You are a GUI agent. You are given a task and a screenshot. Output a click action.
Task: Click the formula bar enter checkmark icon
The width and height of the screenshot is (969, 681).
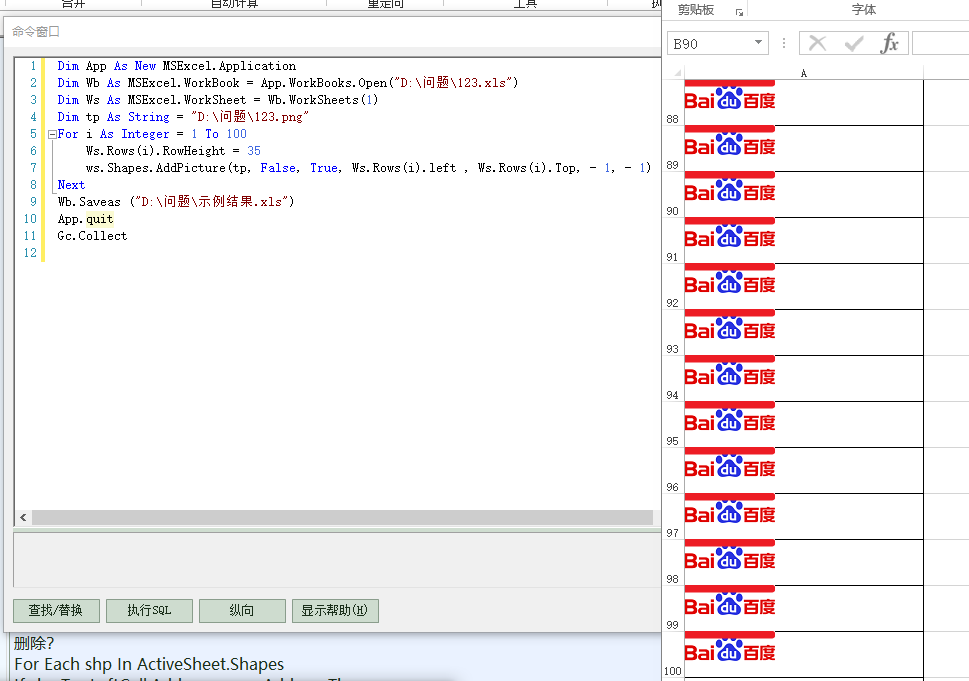(x=853, y=43)
